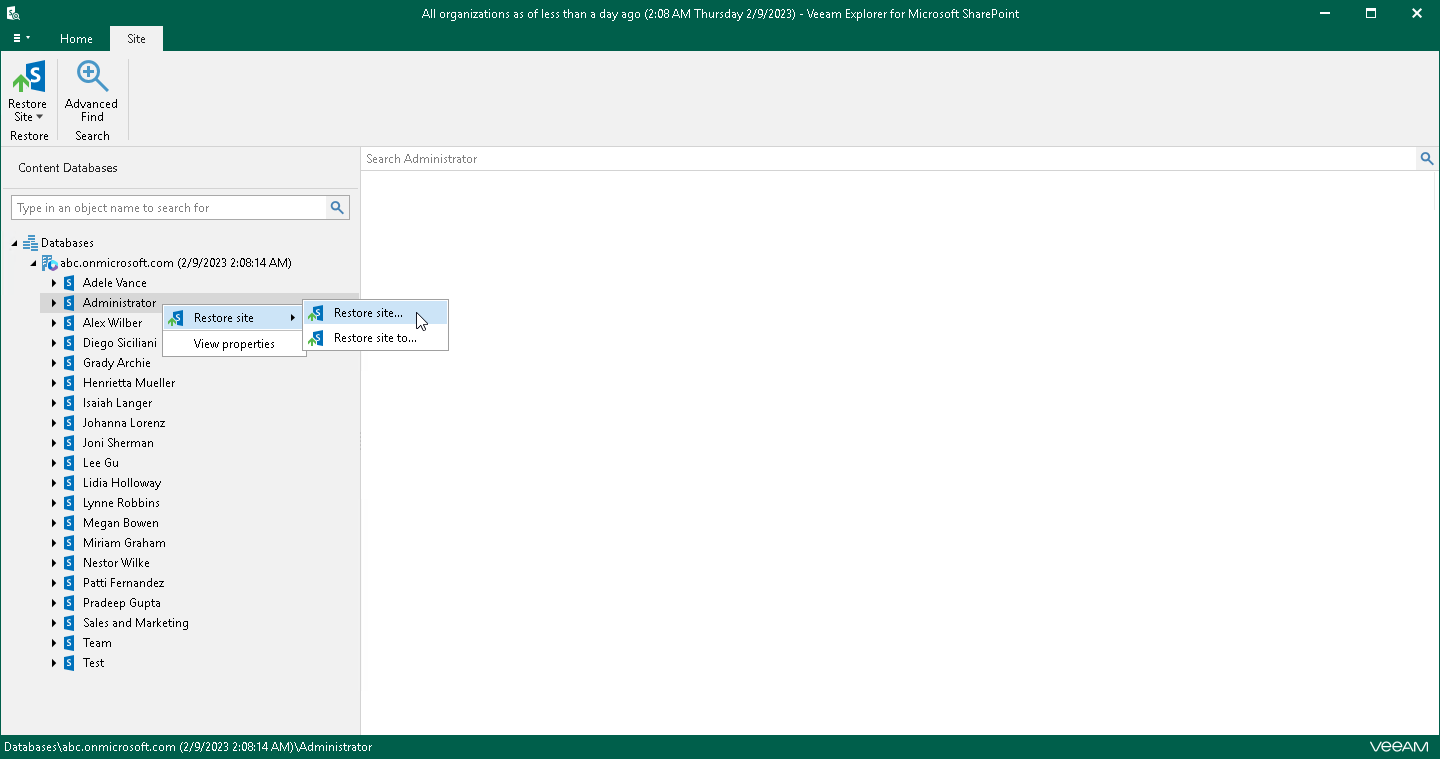This screenshot has width=1440, height=759.
Task: Open the hamburger menu next to Home
Action: pos(20,38)
